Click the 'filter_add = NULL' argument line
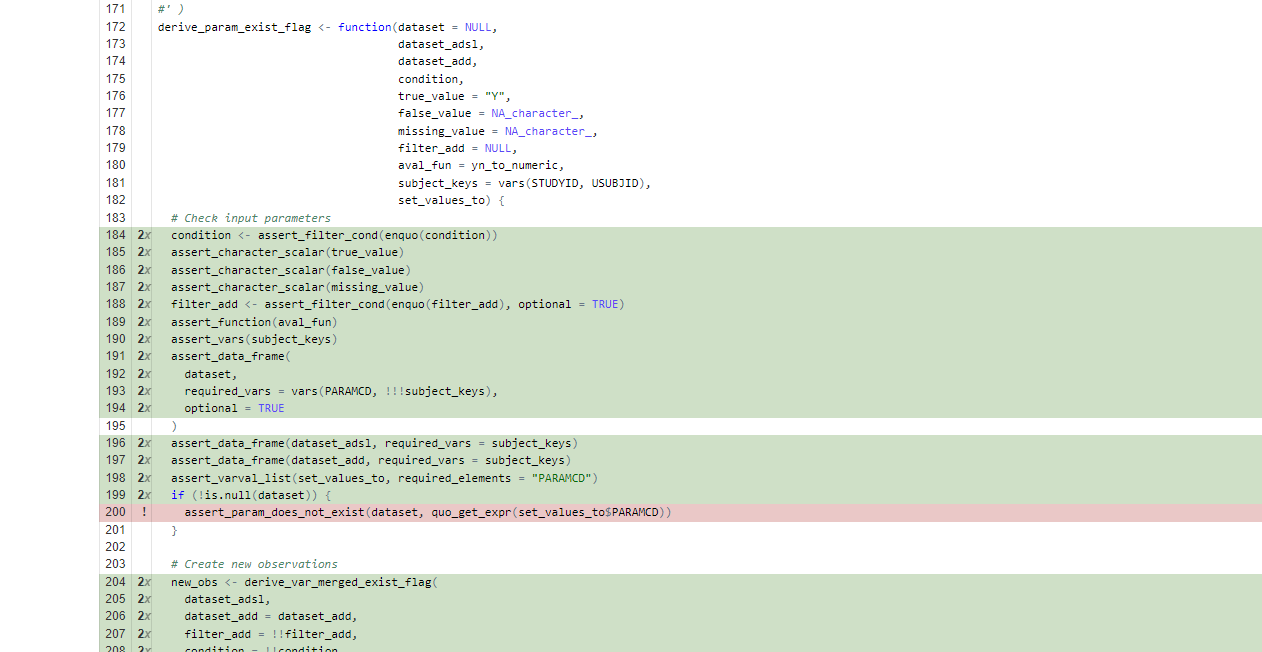The width and height of the screenshot is (1262, 652). coord(458,148)
